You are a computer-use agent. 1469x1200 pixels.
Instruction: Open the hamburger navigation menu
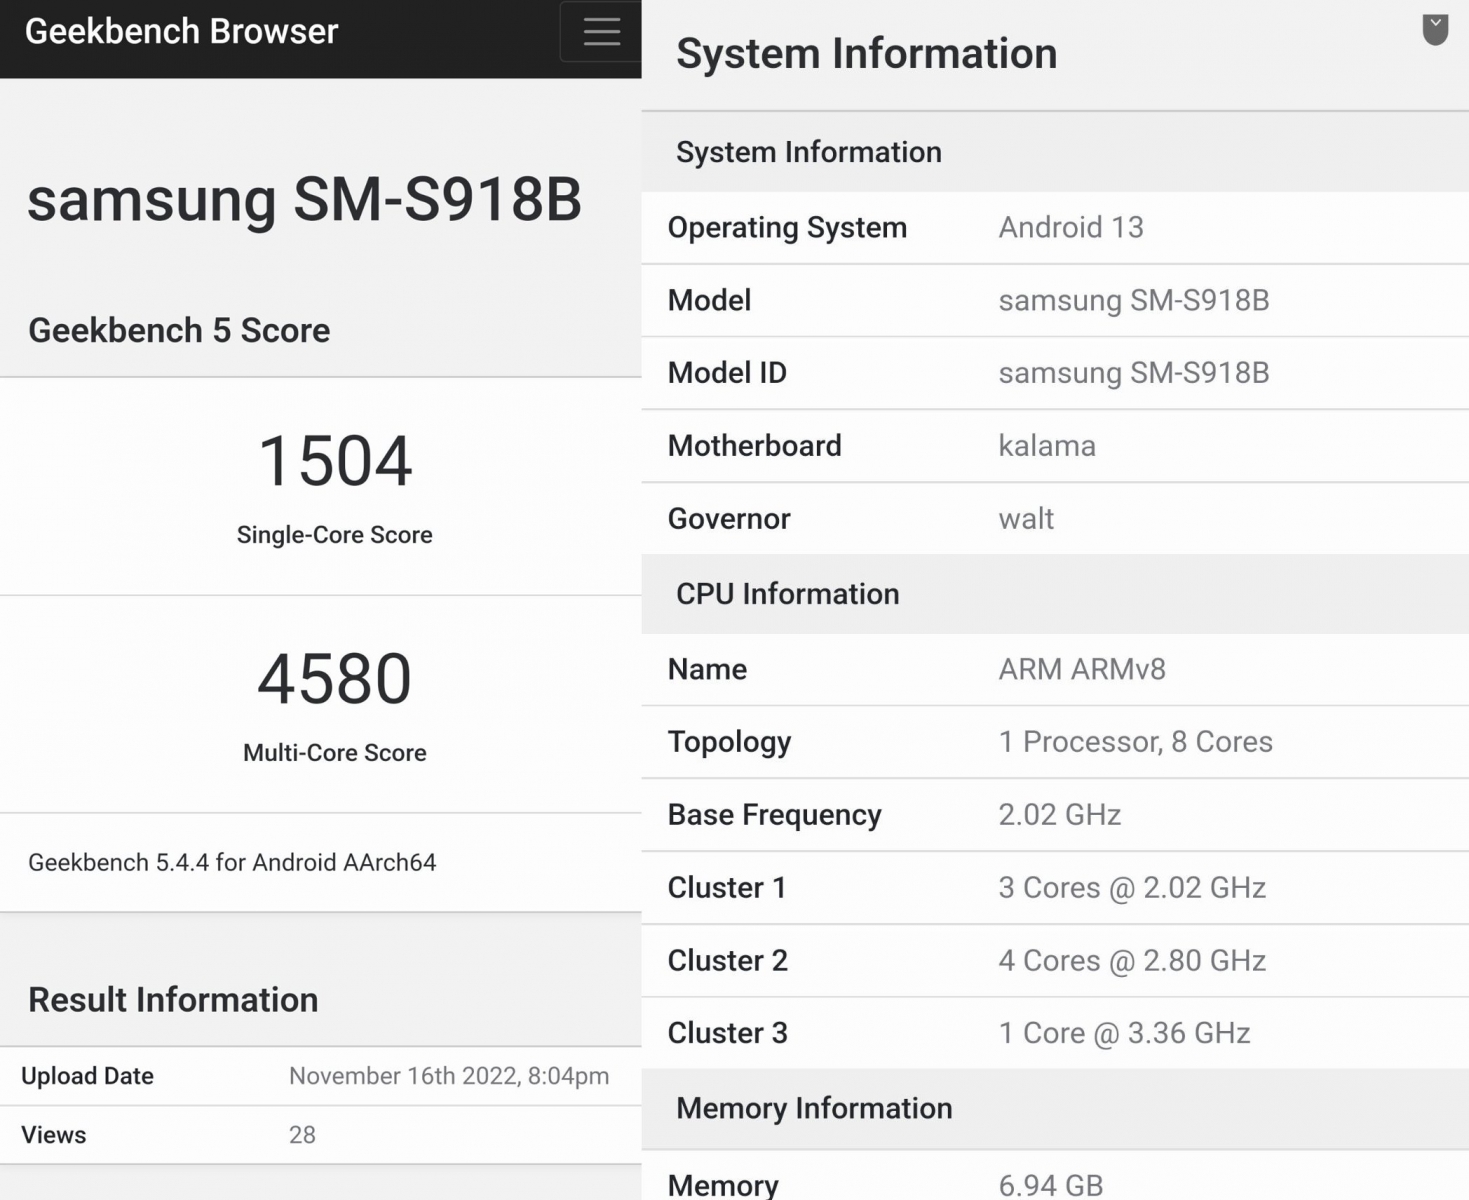601,32
